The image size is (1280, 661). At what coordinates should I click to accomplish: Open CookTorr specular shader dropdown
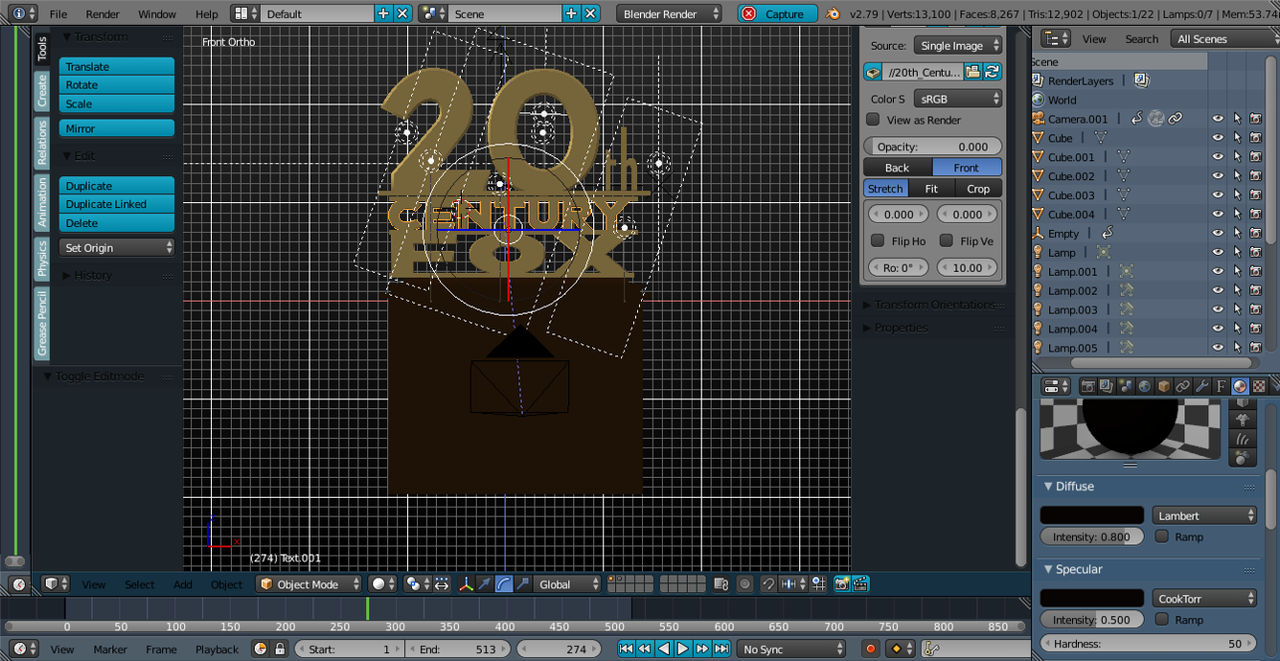(x=1204, y=598)
